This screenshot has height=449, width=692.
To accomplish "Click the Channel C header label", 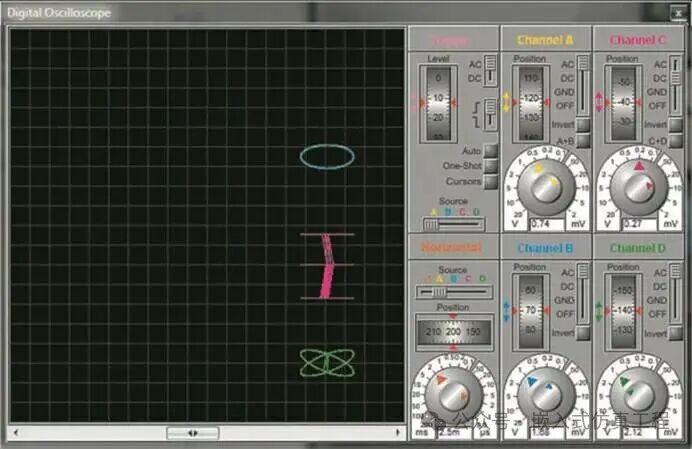I will coord(638,40).
